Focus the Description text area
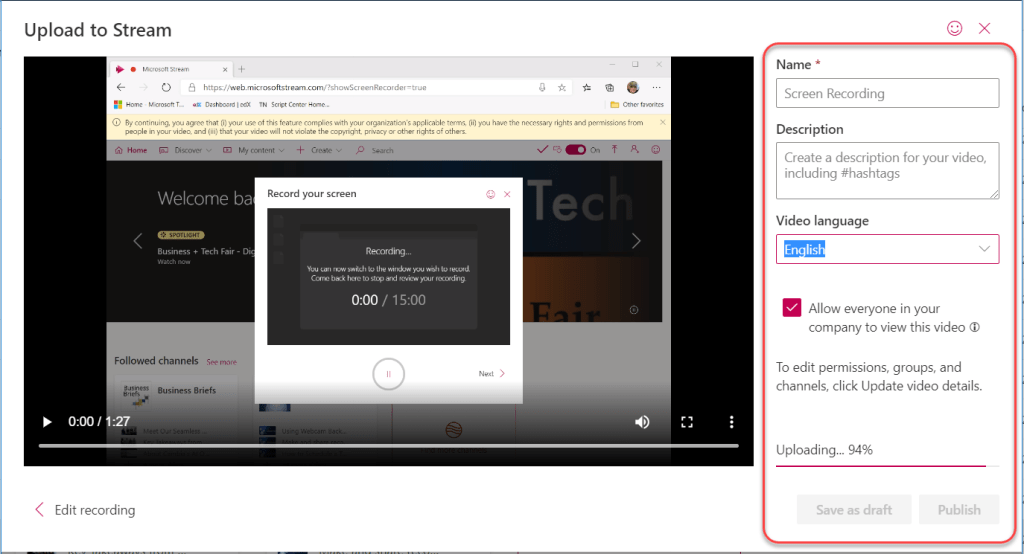The height and width of the screenshot is (554, 1024). pos(887,171)
